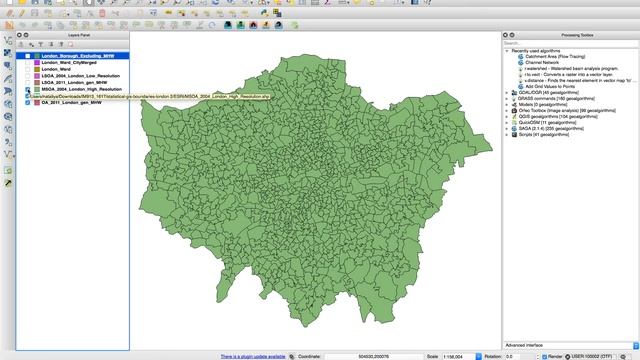Screen dimensions: 640x360
Task: Uncheck OA_2011_London_gen_MHW layer
Action: [27, 102]
